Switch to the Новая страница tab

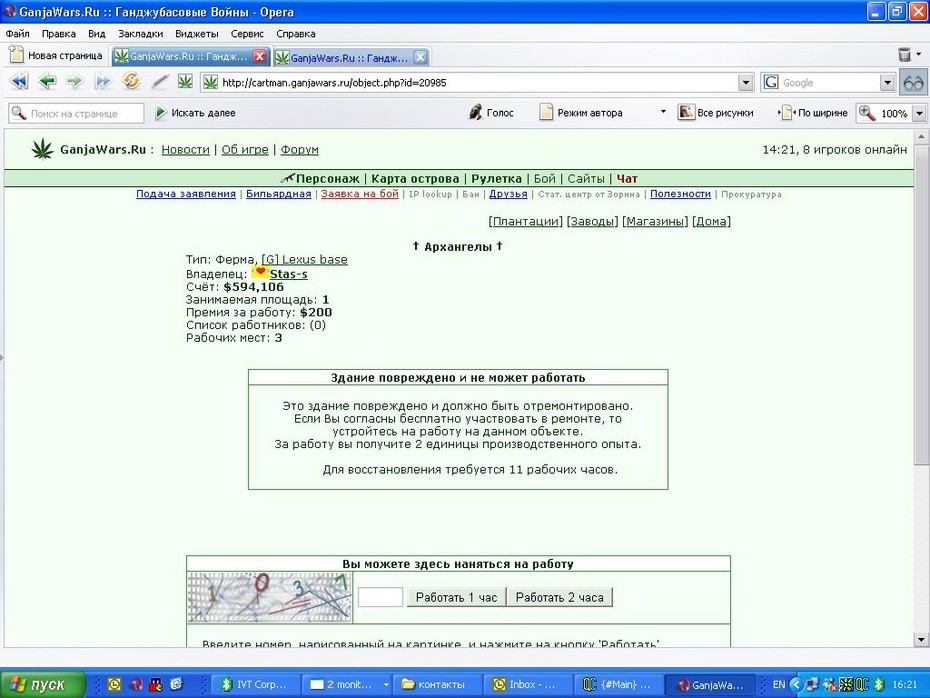coord(57,56)
